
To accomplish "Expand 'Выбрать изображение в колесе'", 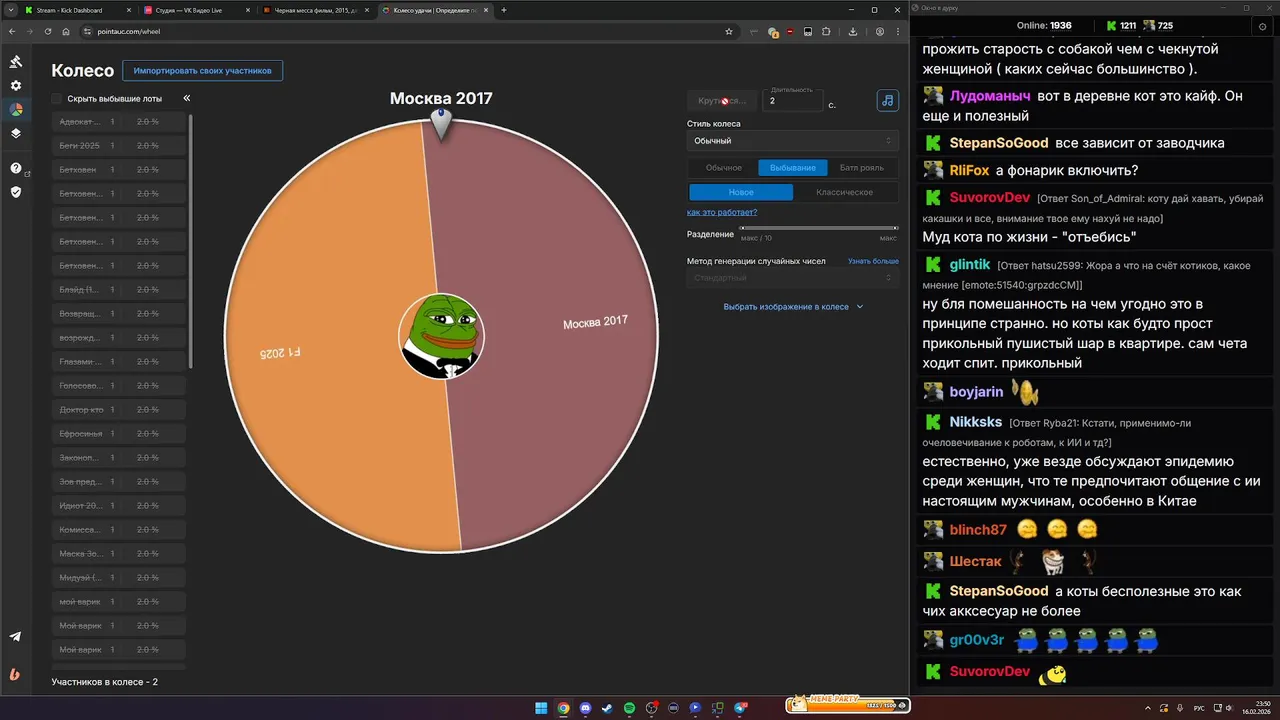I will pos(793,307).
